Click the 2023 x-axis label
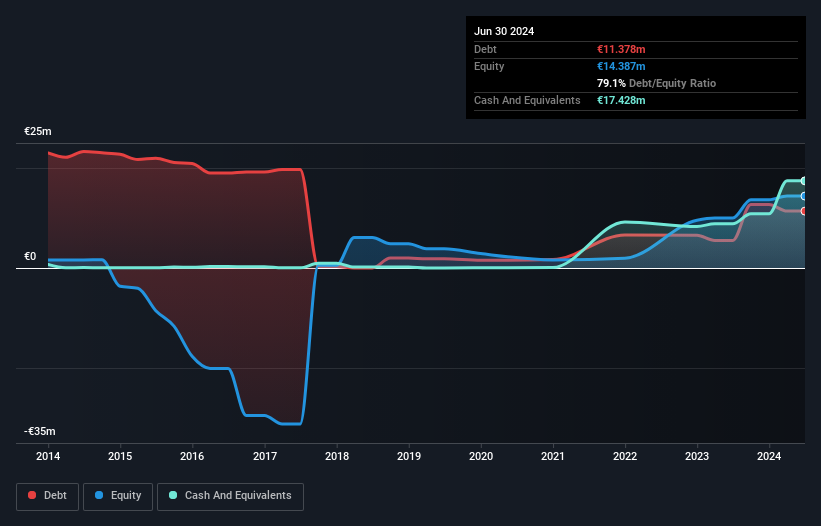This screenshot has width=821, height=526. (697, 456)
